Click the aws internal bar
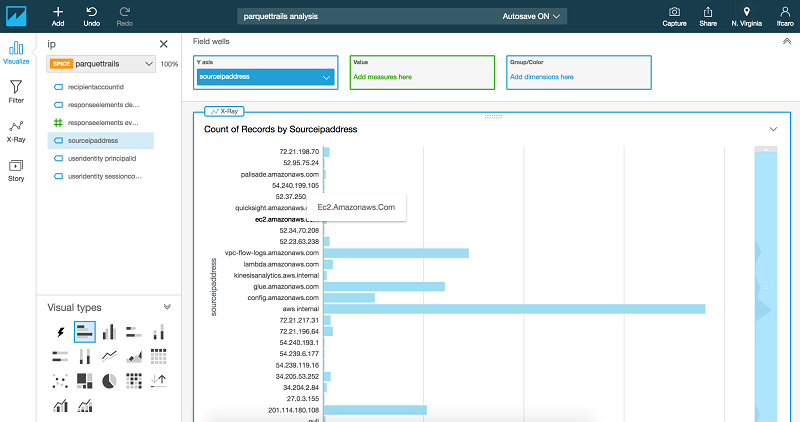The width and height of the screenshot is (800, 422). [x=514, y=309]
